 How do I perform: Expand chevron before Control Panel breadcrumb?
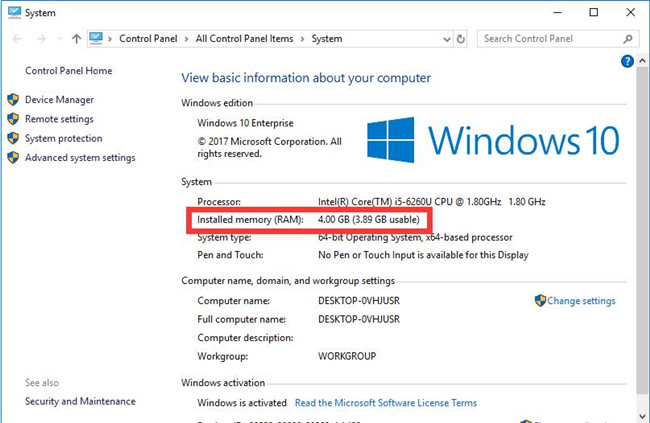click(x=110, y=39)
